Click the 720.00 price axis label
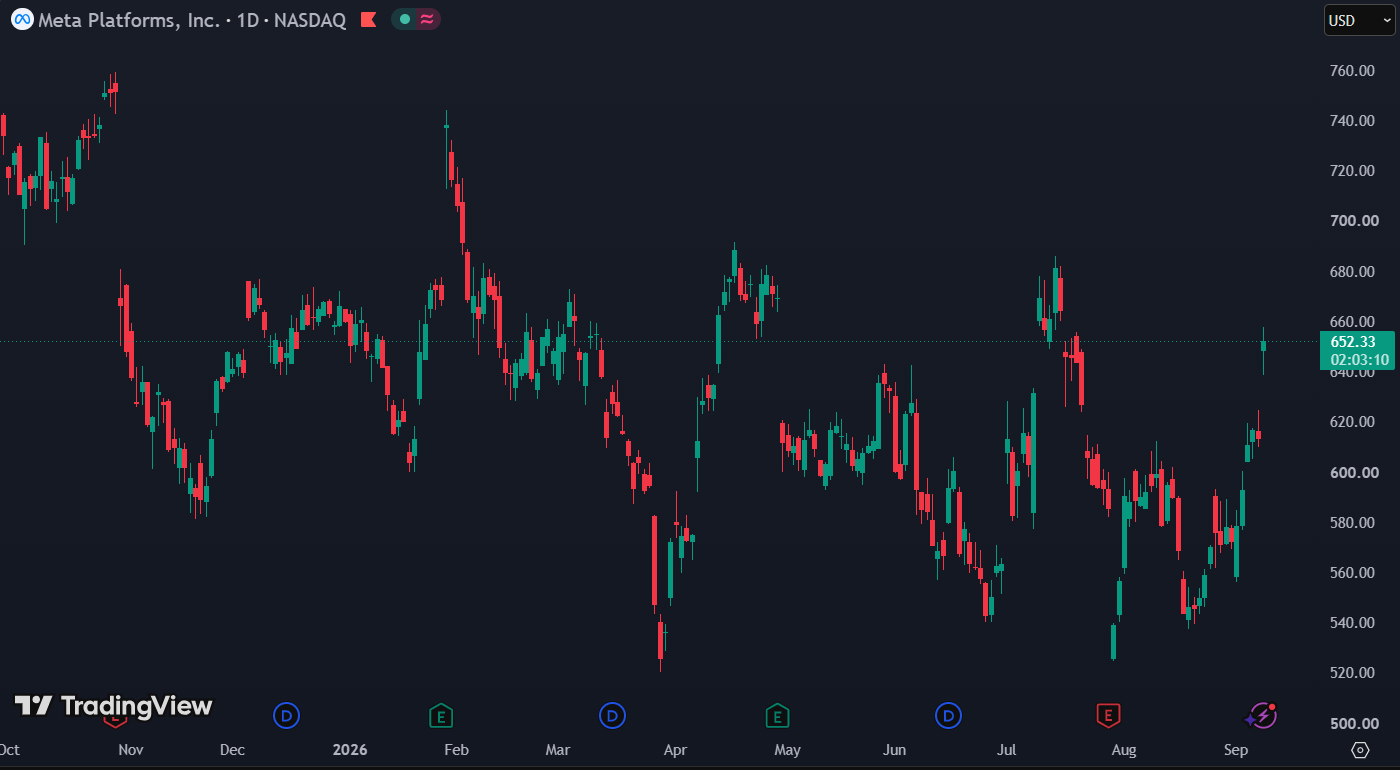This screenshot has height=770, width=1400. pyautogui.click(x=1355, y=171)
